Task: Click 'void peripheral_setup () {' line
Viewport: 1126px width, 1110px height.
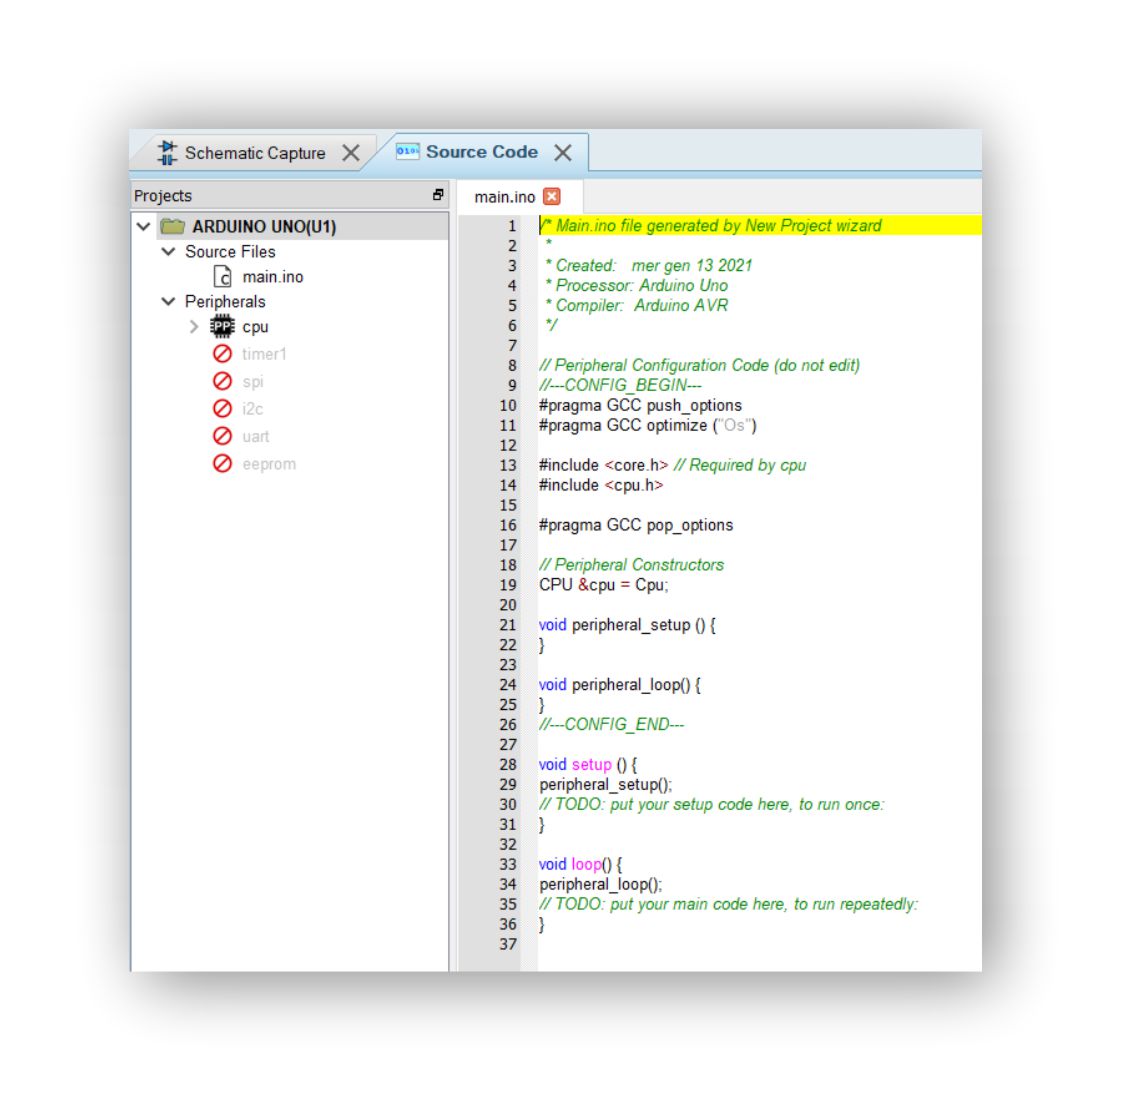Action: (x=627, y=625)
